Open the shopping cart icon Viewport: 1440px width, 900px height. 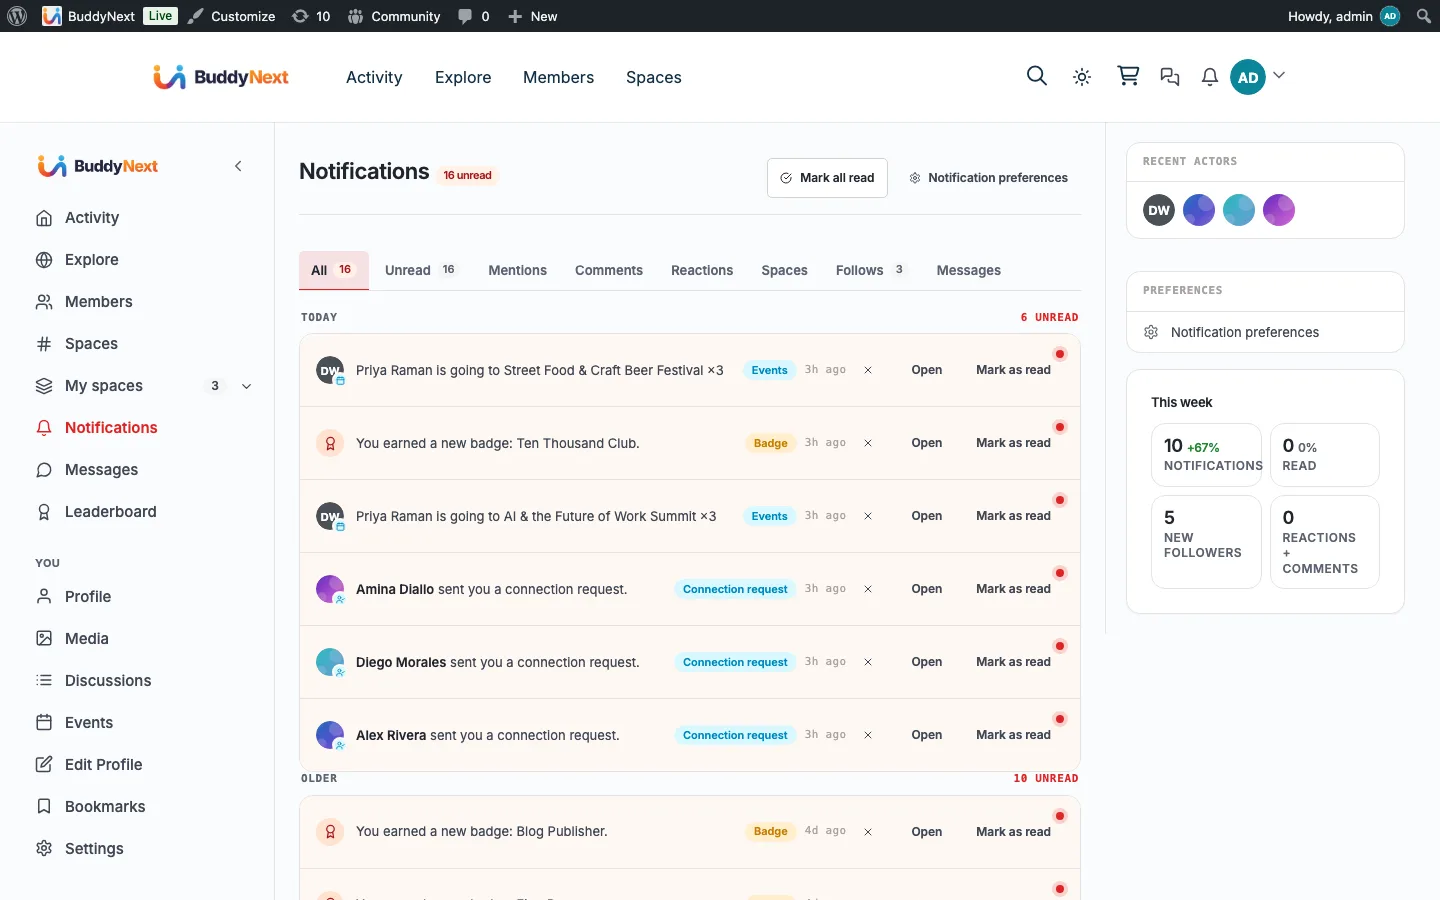click(x=1128, y=76)
